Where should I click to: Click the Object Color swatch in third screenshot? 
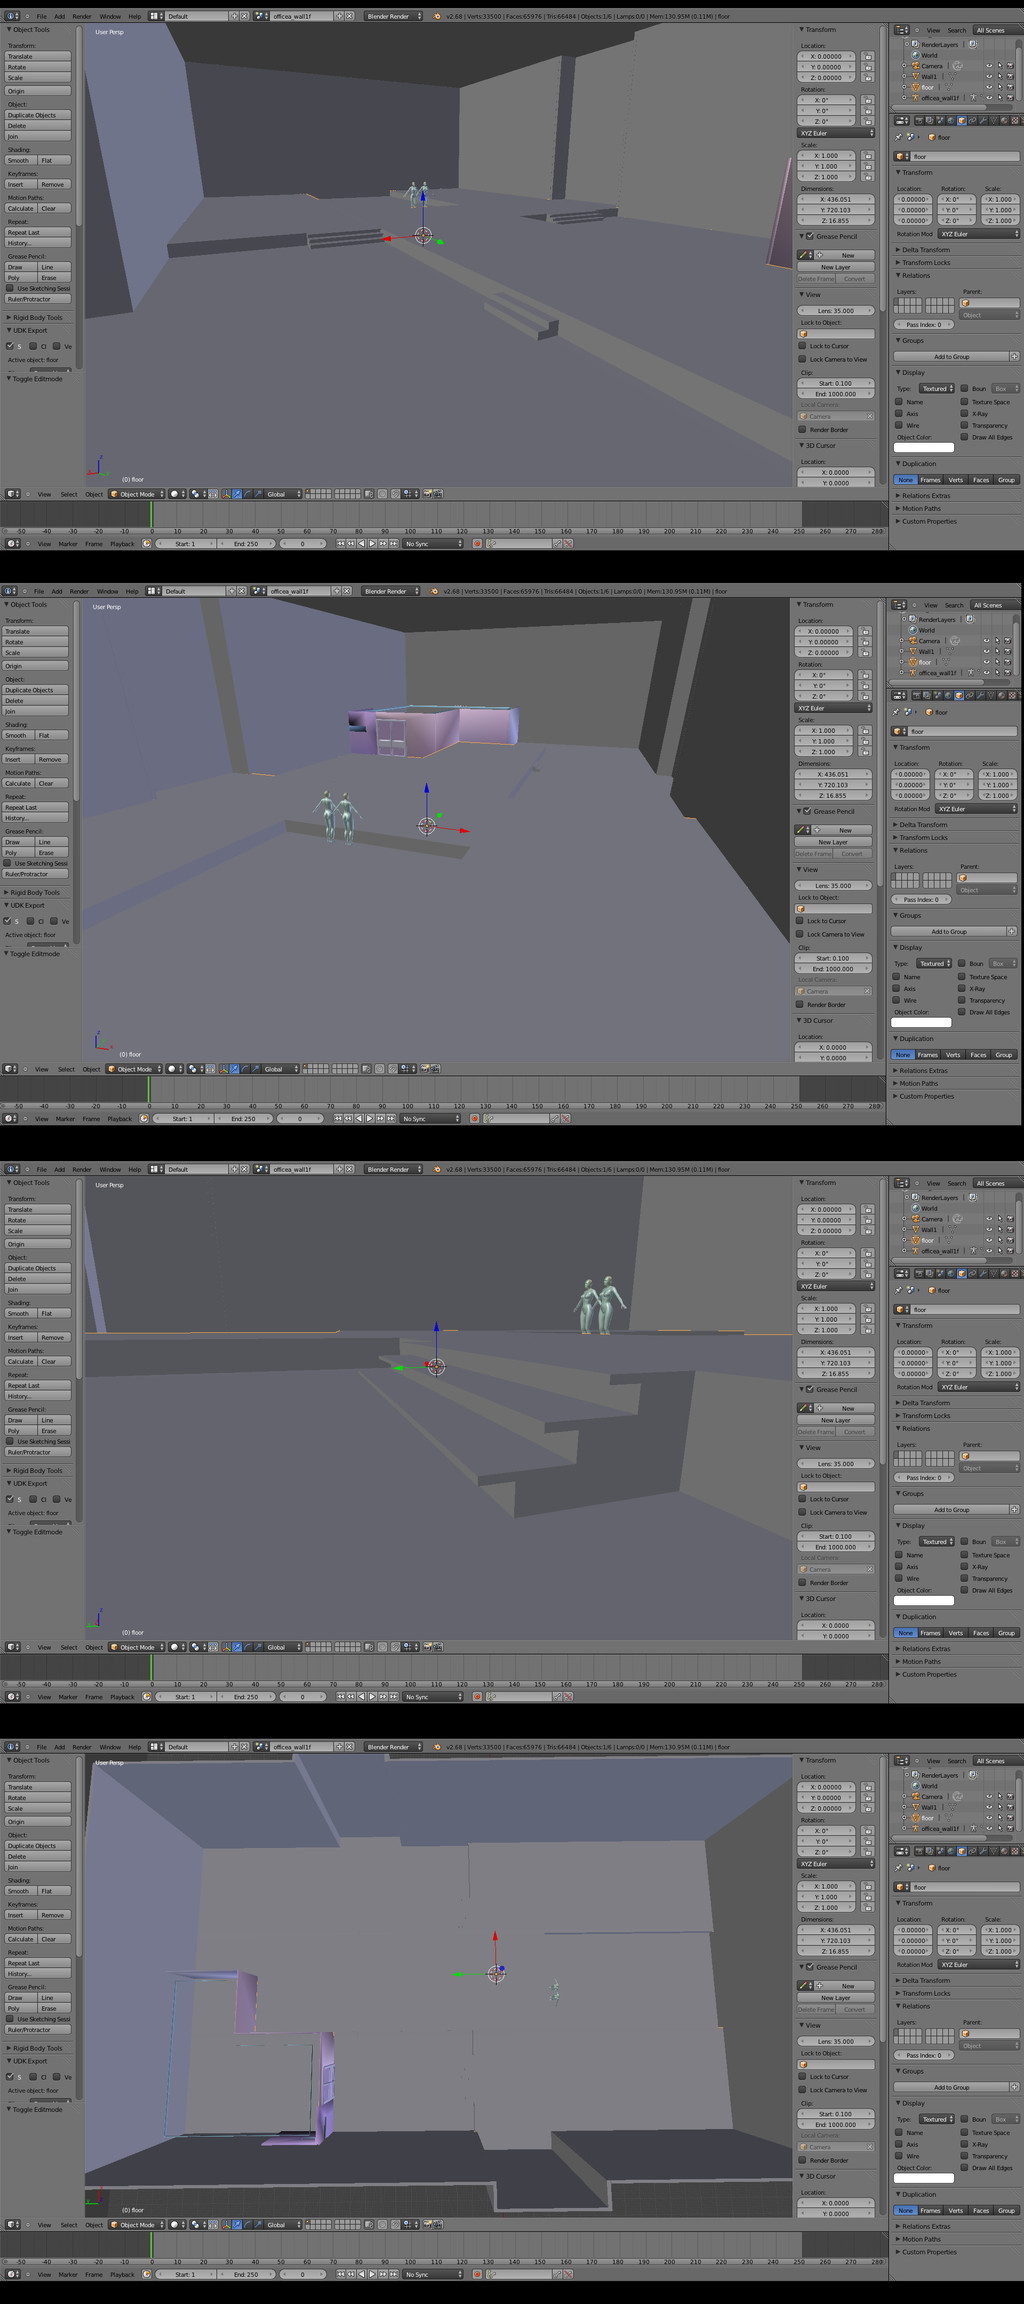pos(924,1601)
